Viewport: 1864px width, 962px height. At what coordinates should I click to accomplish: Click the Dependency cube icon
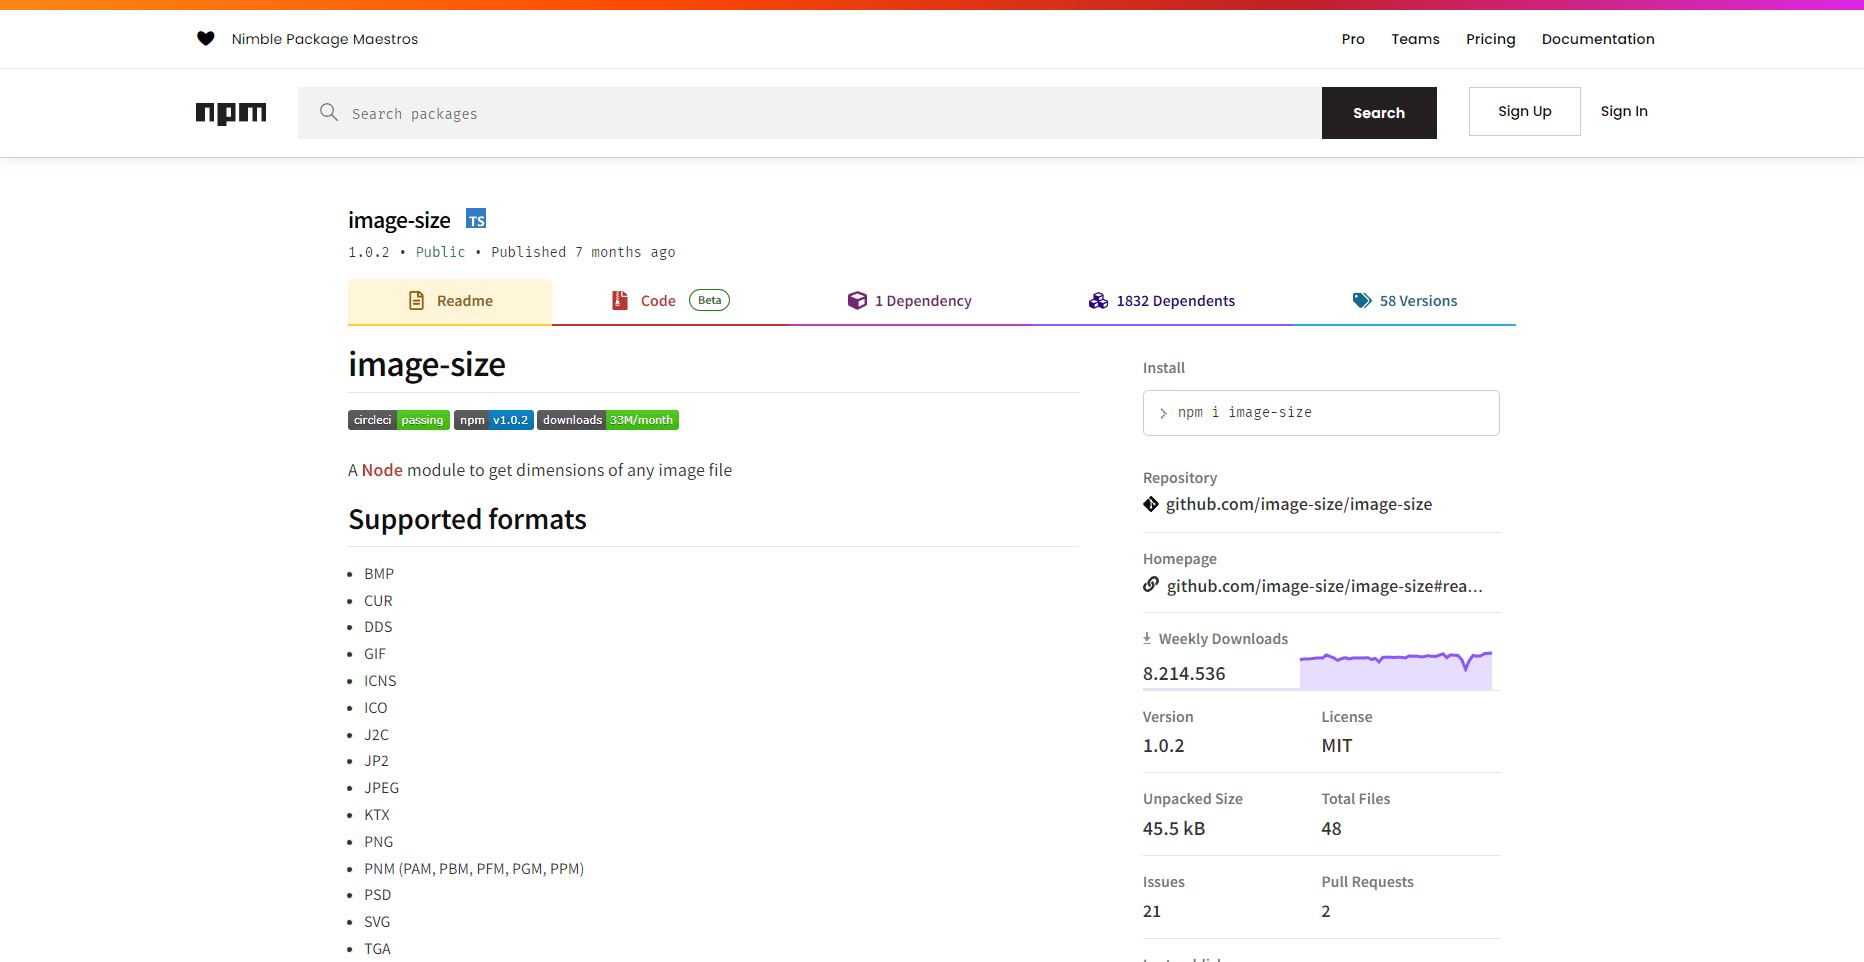857,301
